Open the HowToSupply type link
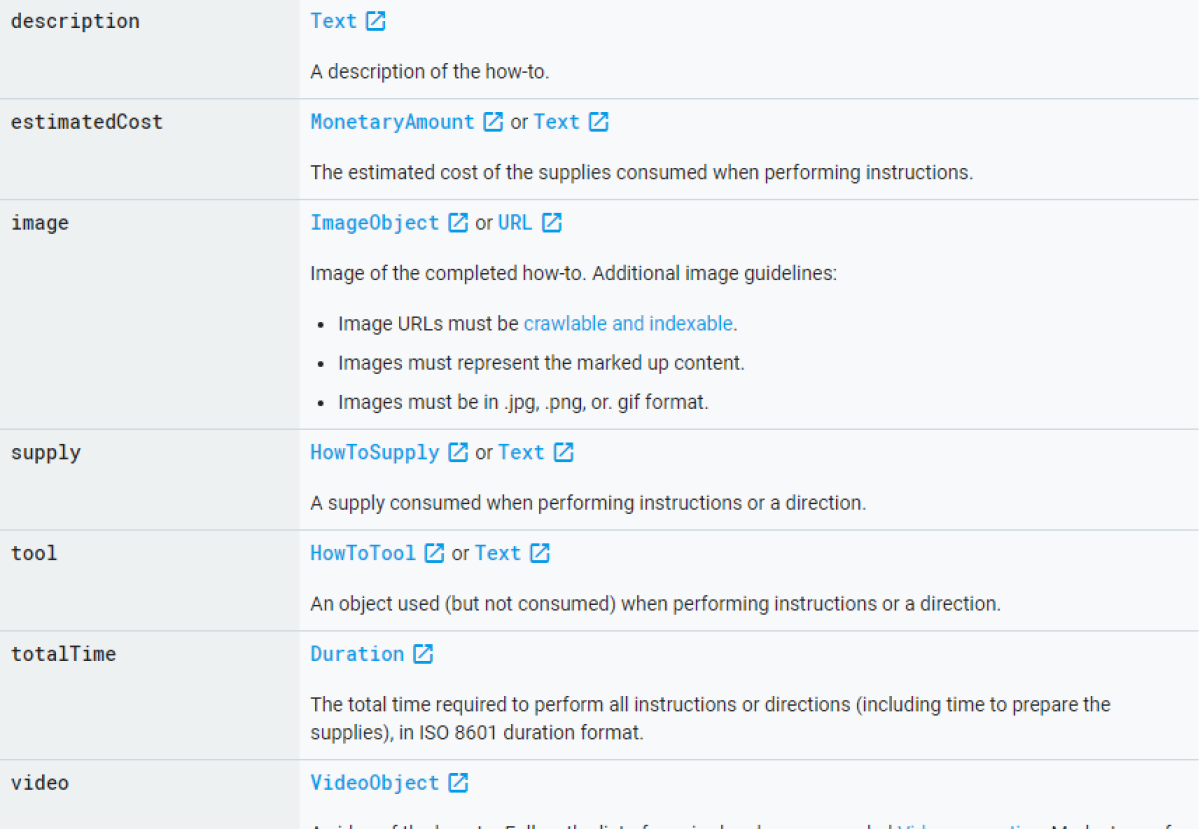The height and width of the screenshot is (829, 1200). coord(374,453)
